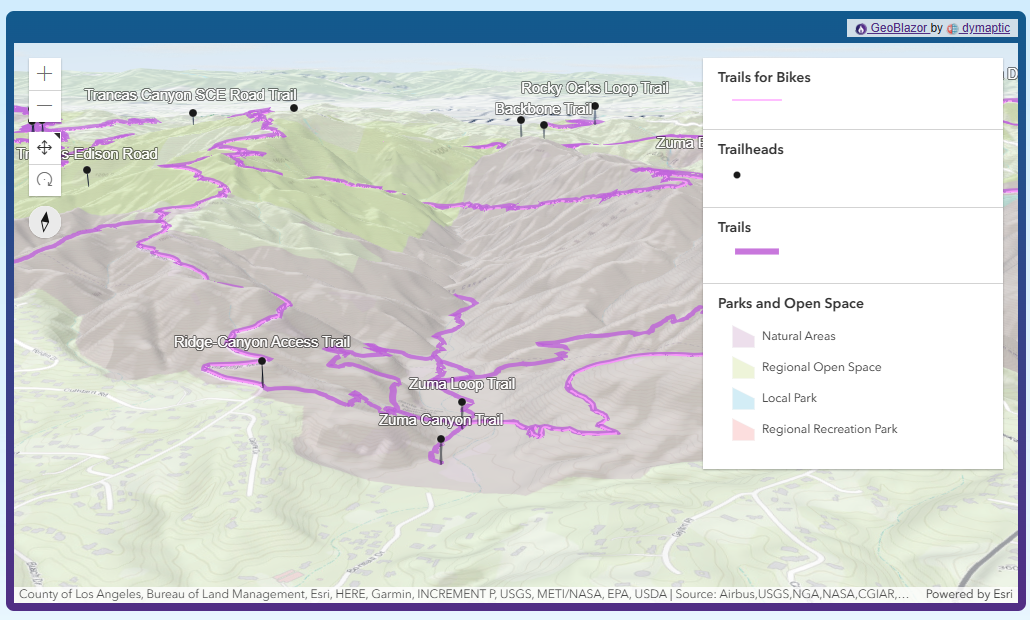This screenshot has height=620, width=1030.
Task: Switch to the rotate navigation tool
Action: tap(45, 180)
